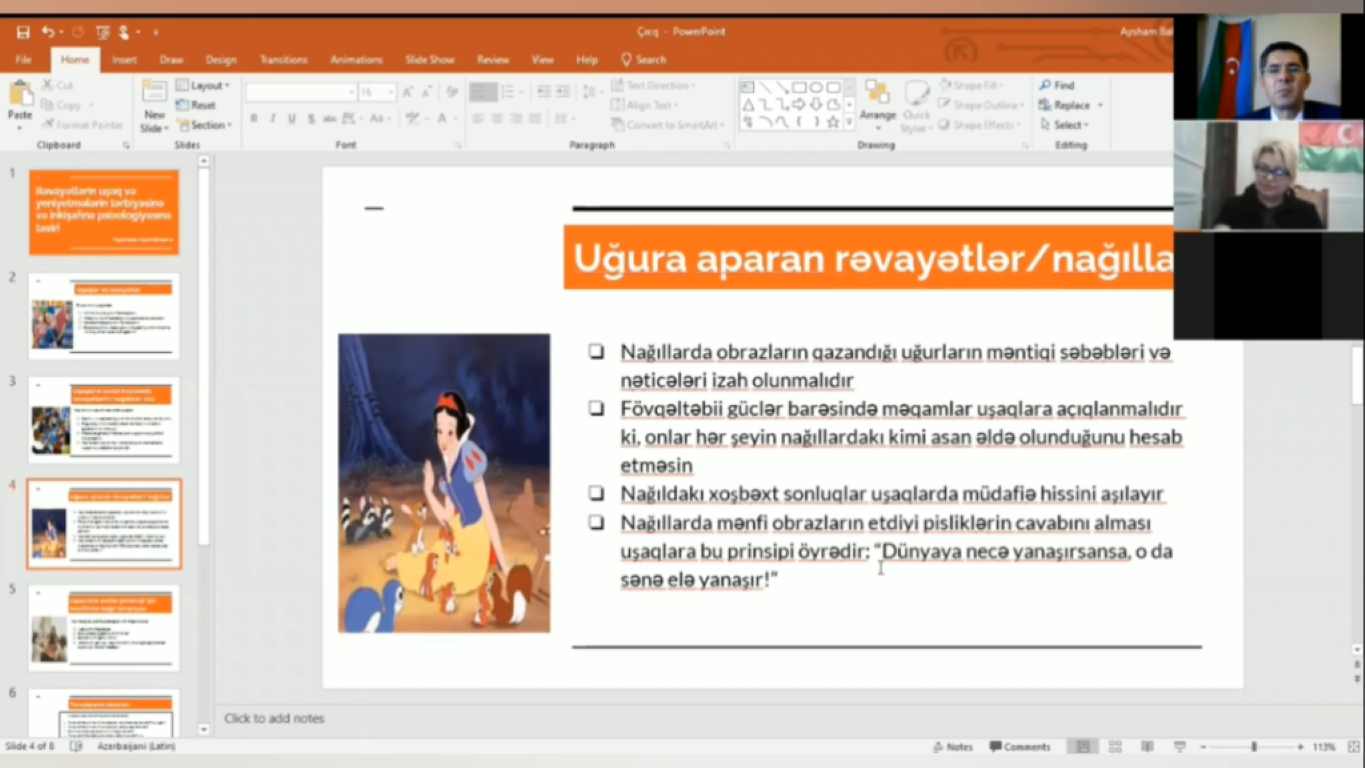This screenshot has height=768, width=1365.
Task: Click the Search Tell Me box
Action: tap(644, 60)
